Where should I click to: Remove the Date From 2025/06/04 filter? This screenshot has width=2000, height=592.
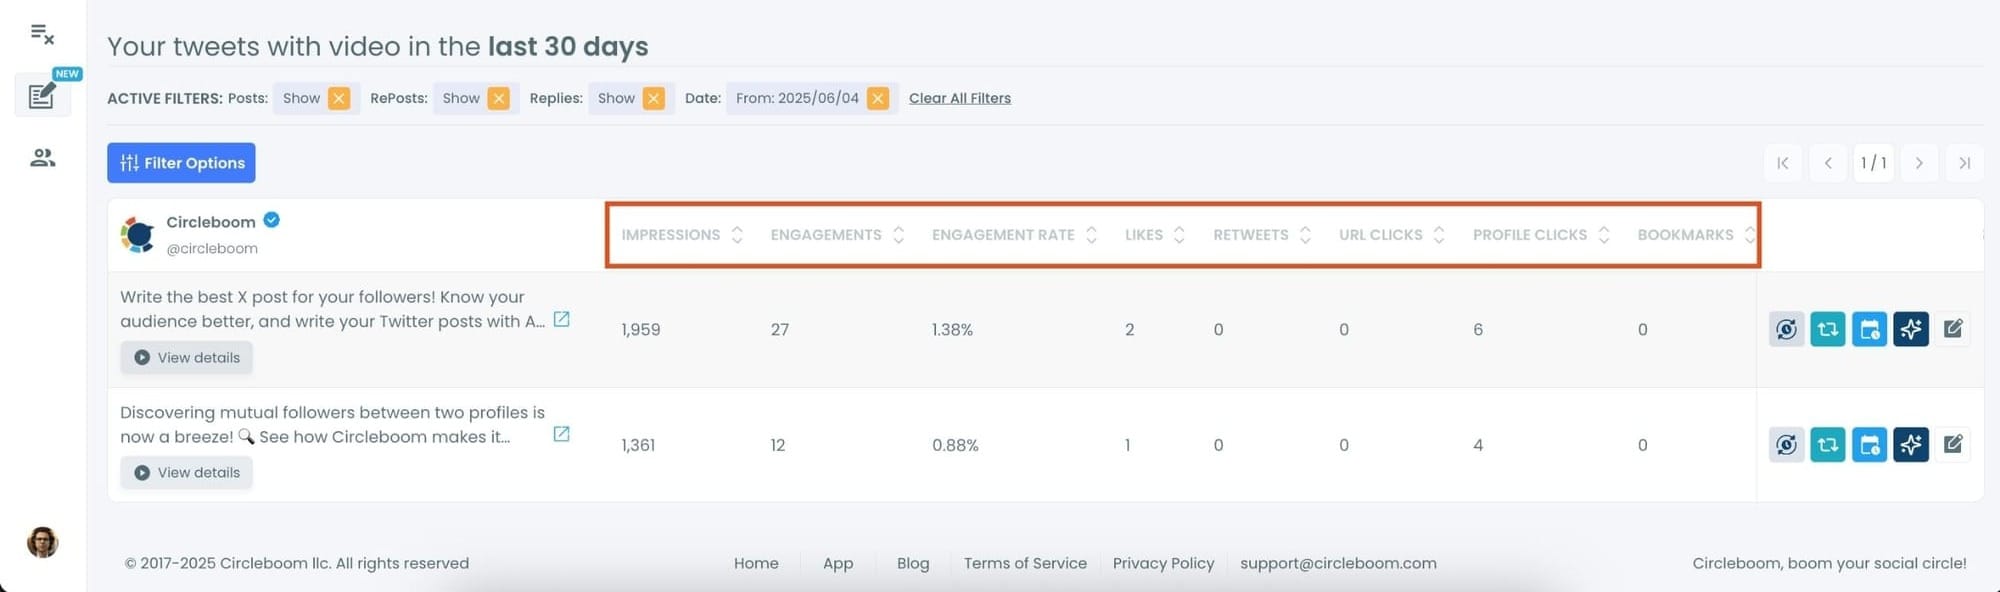coord(878,98)
